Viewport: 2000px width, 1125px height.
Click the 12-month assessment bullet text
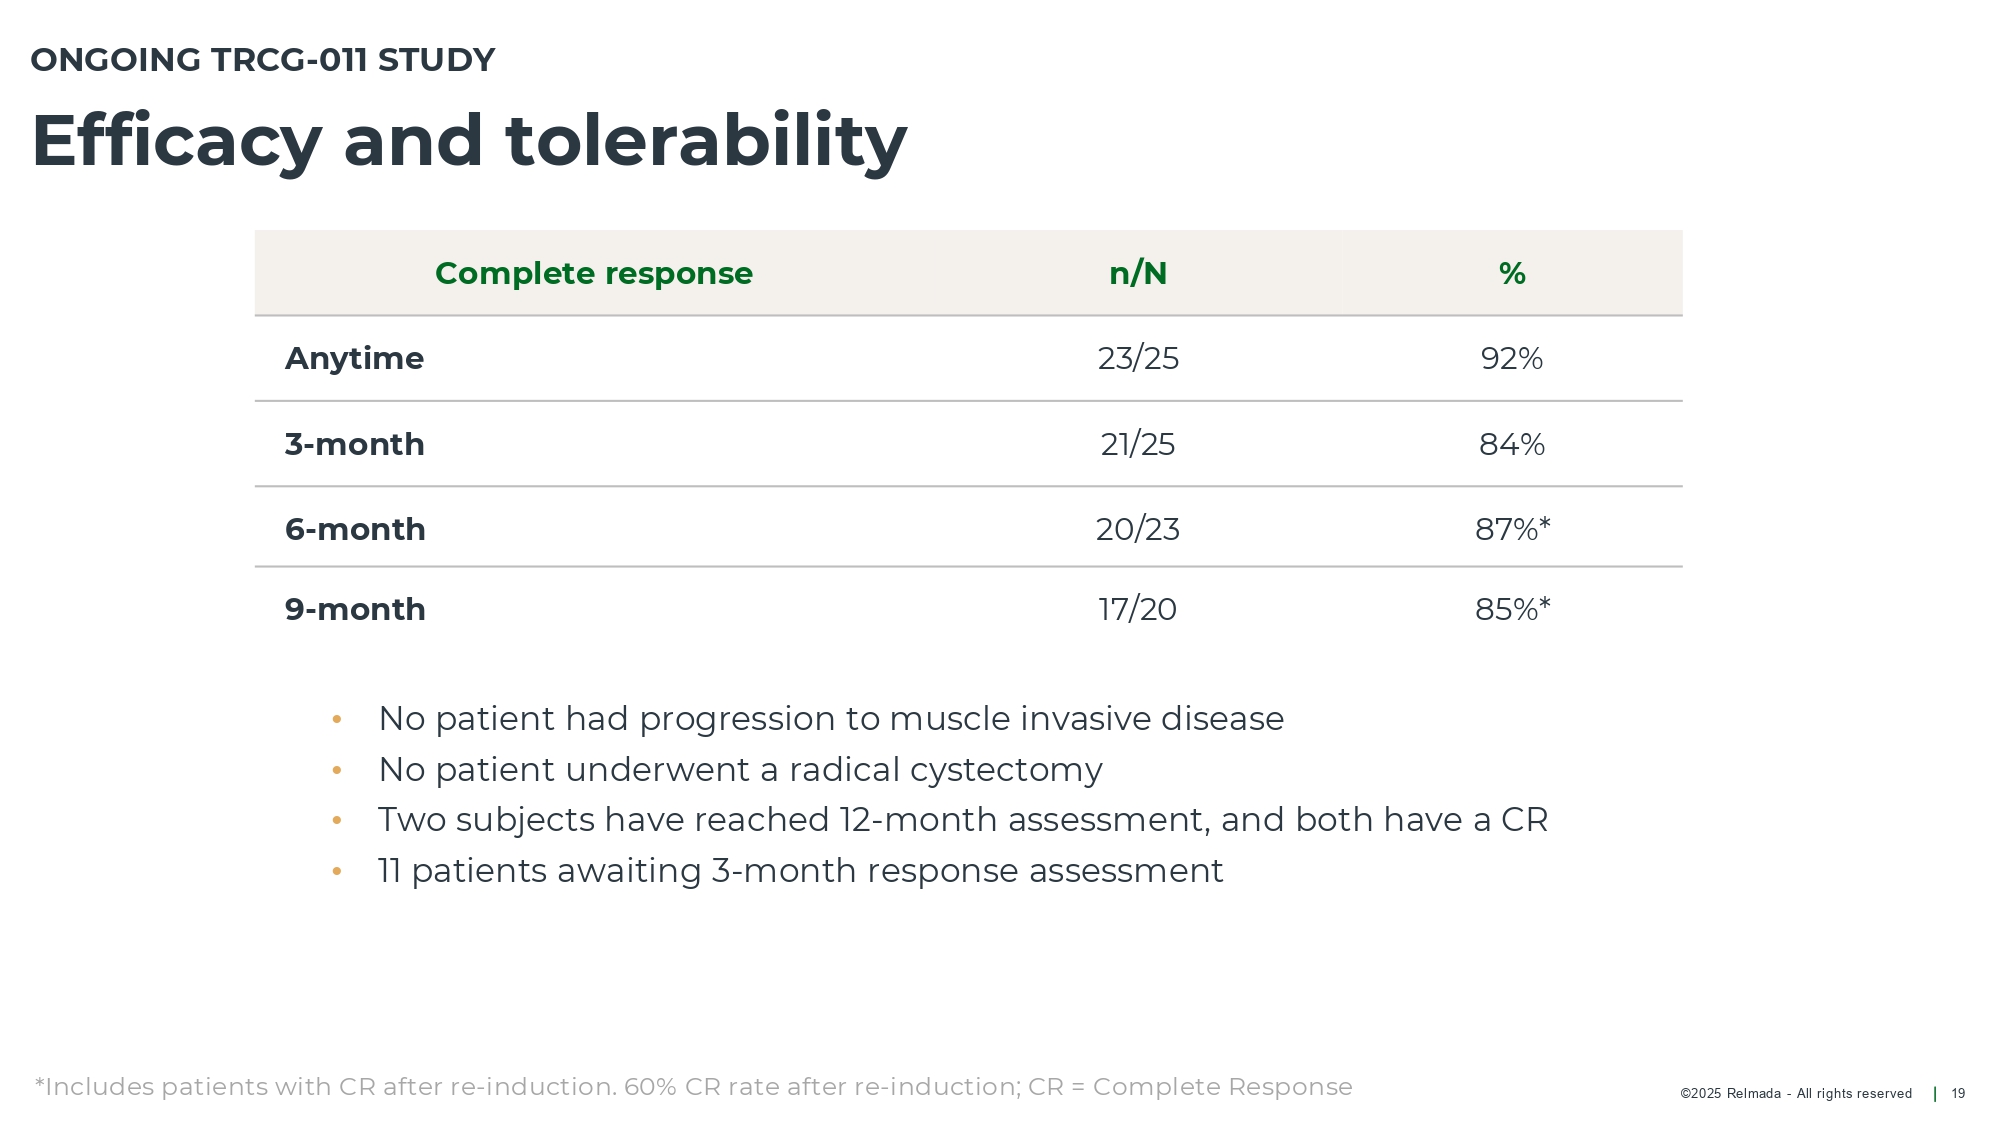point(962,820)
